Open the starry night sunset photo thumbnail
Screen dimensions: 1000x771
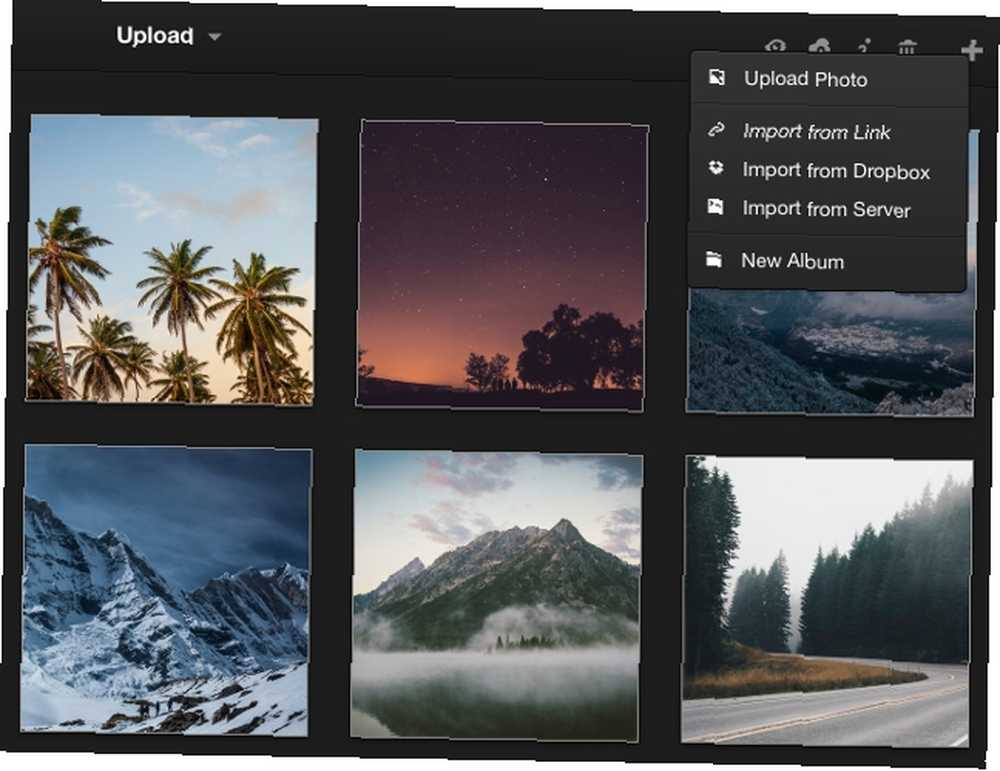tap(502, 265)
